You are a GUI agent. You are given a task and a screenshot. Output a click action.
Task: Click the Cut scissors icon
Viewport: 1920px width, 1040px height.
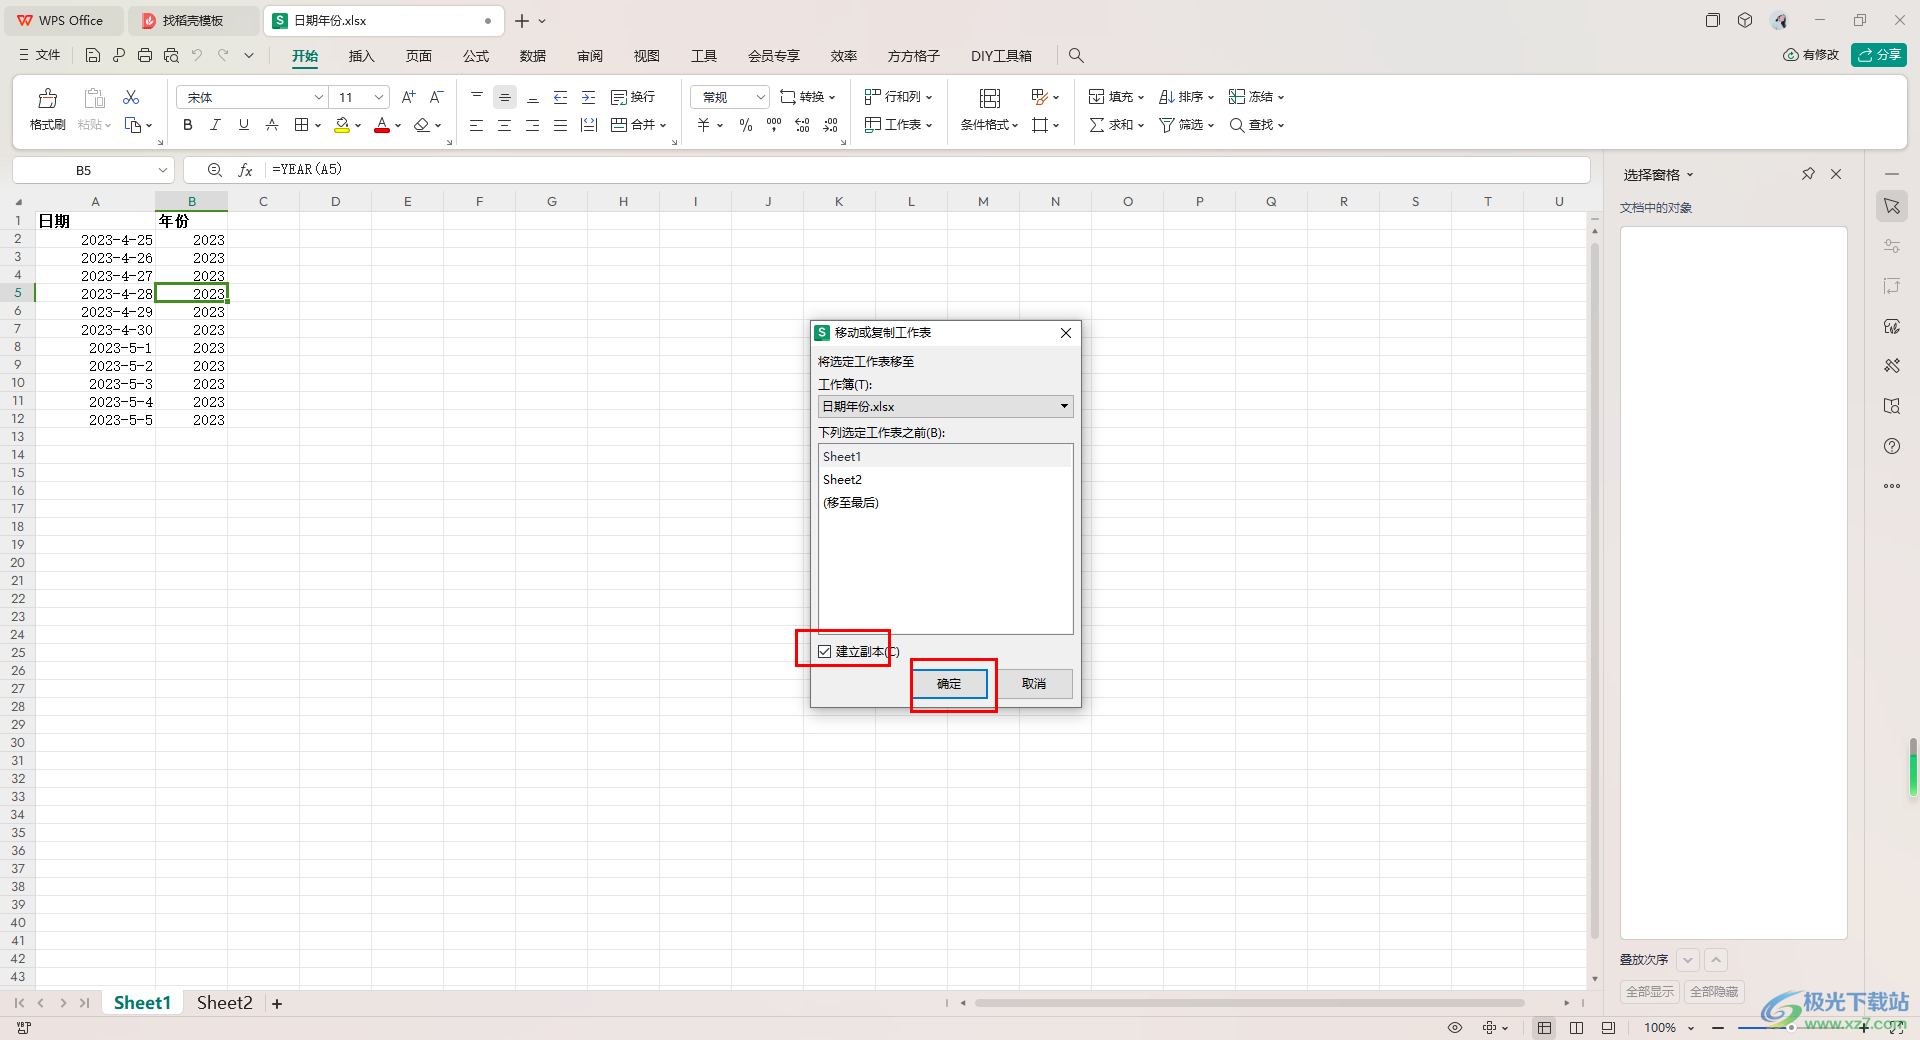point(131,97)
